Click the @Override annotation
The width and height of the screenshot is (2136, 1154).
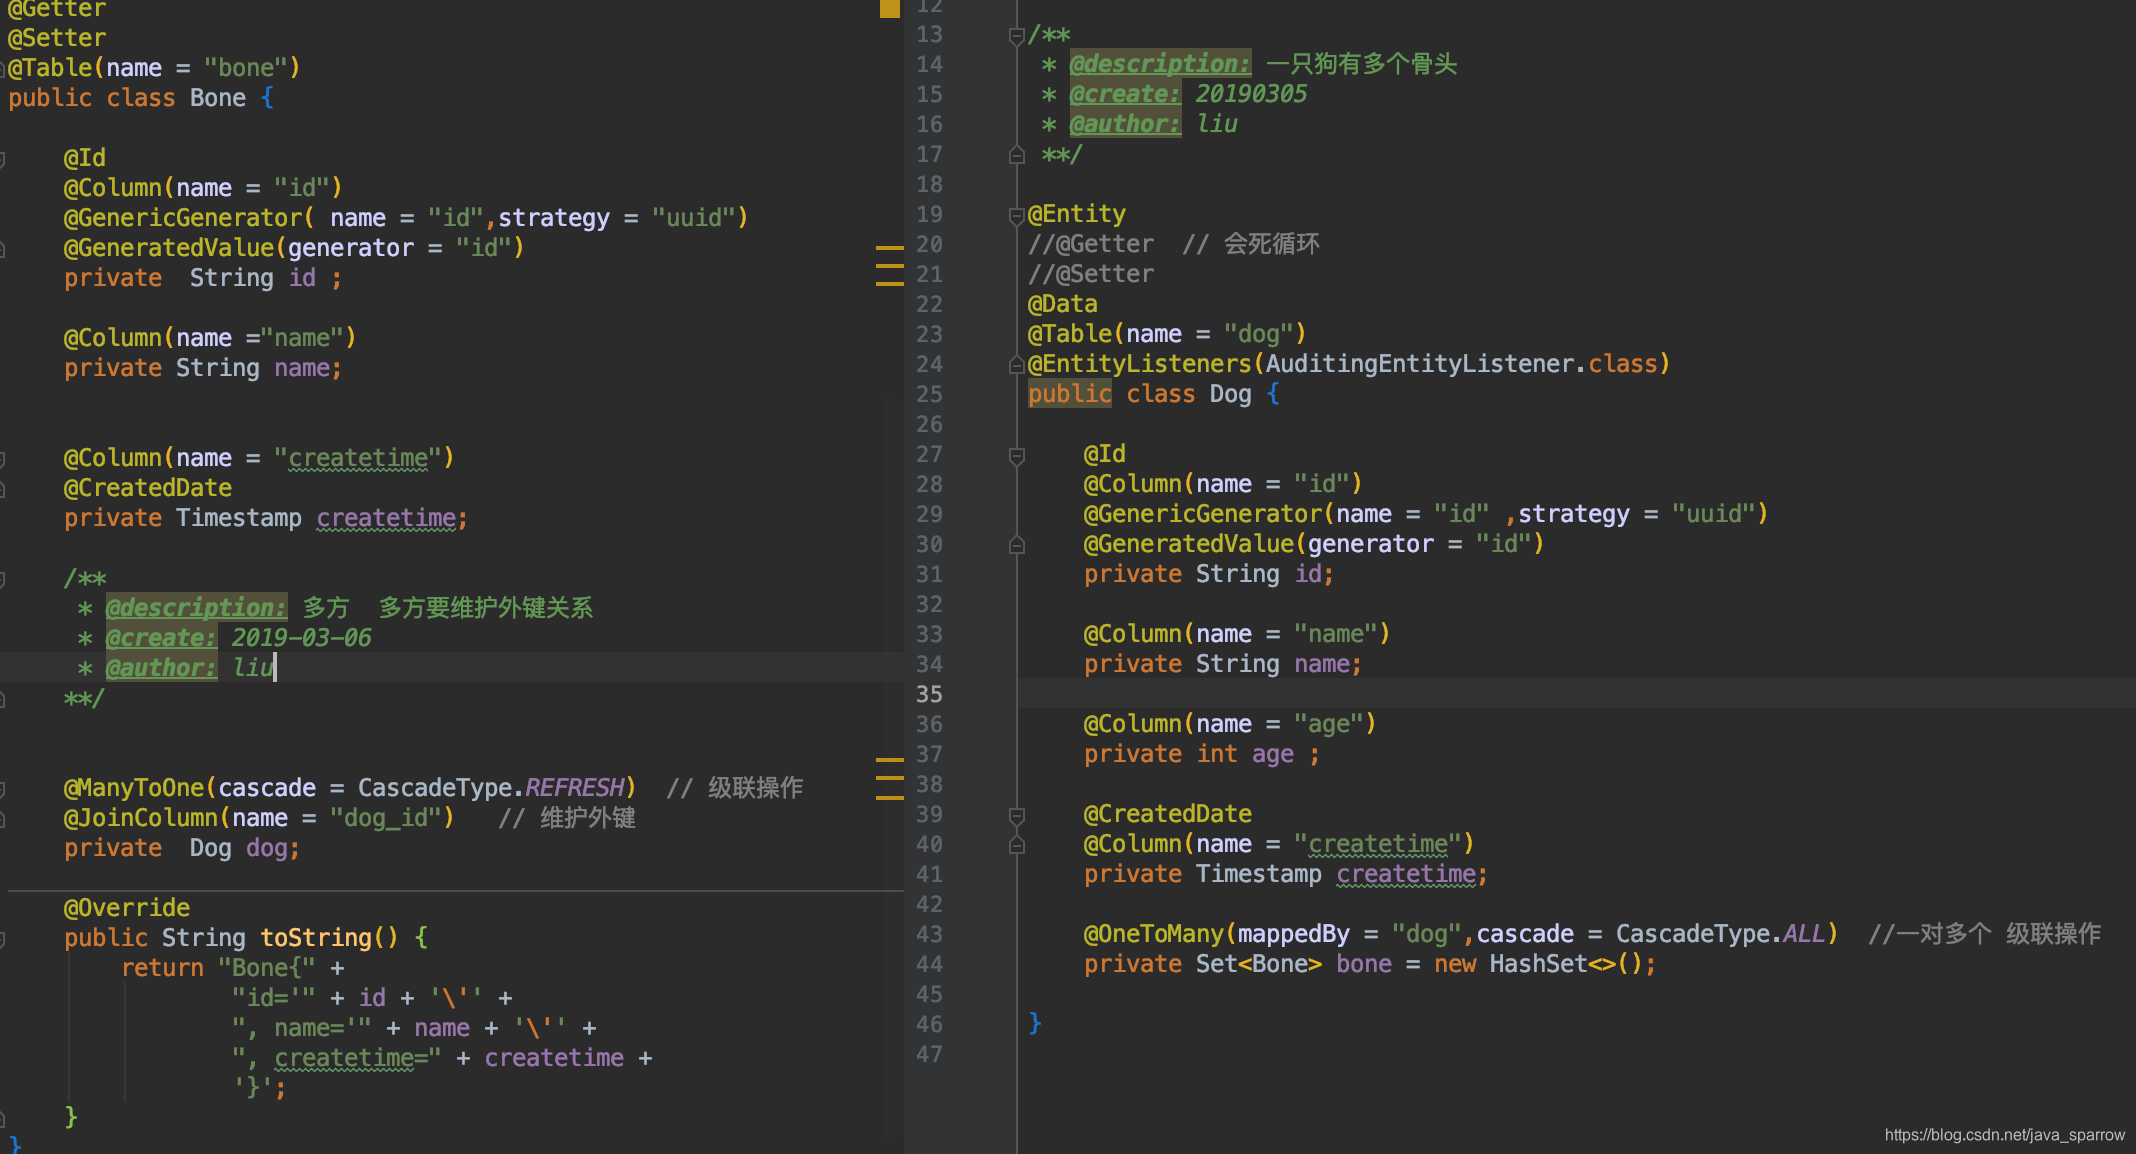(127, 908)
